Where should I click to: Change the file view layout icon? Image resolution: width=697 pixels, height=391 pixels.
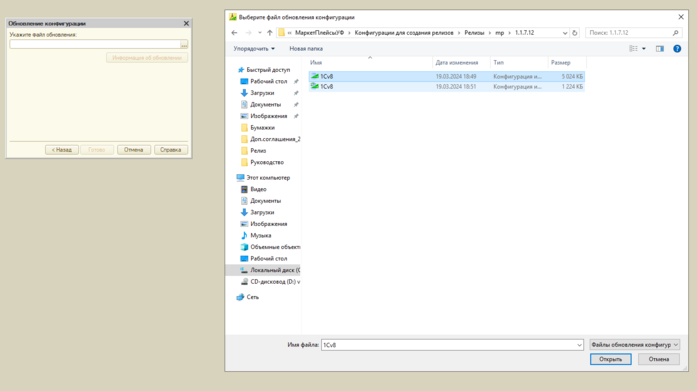pyautogui.click(x=633, y=48)
